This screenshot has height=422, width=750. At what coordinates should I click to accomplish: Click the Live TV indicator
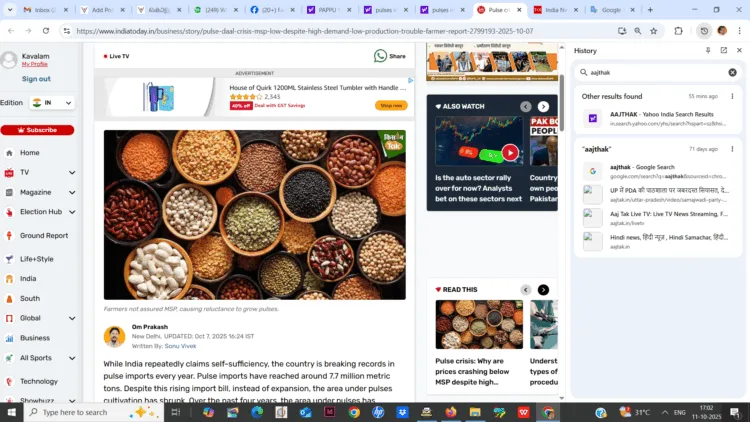[x=117, y=56]
